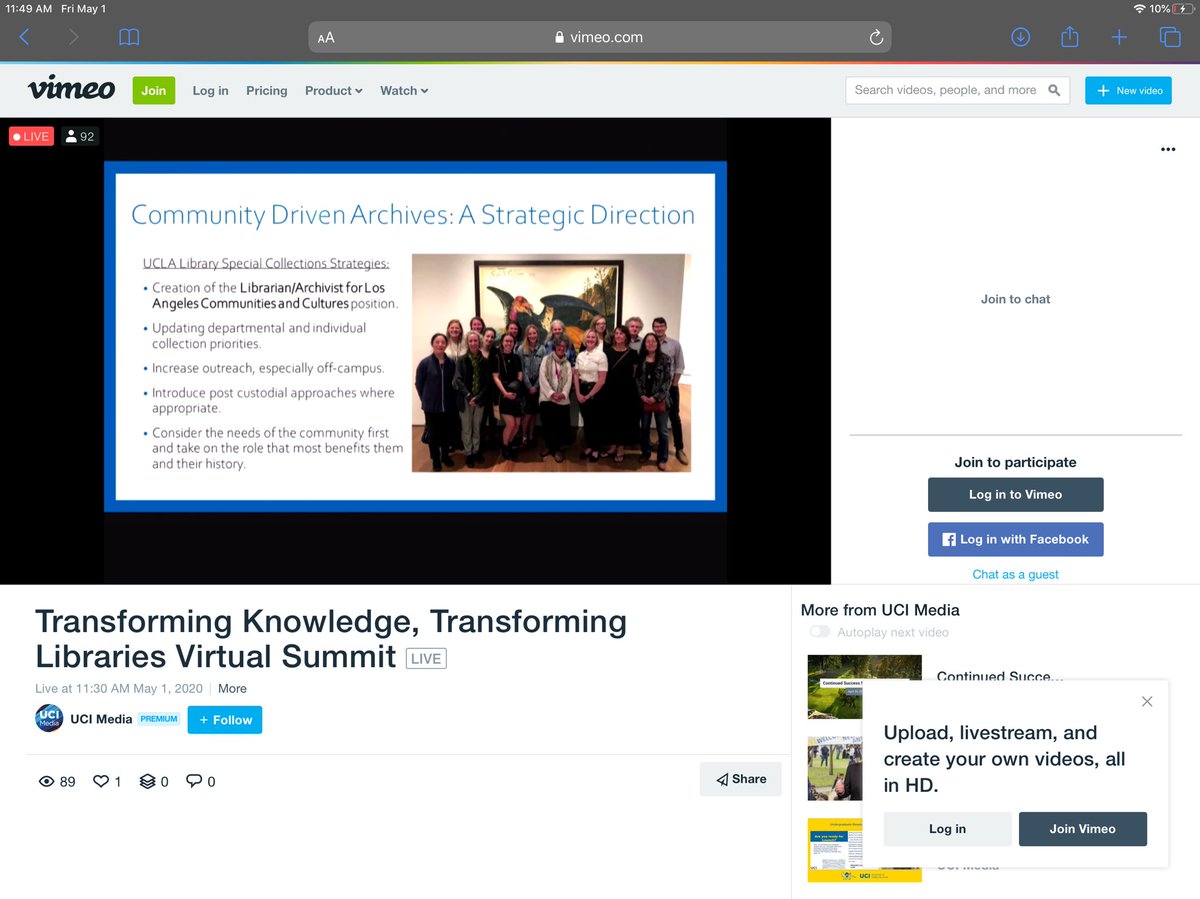The width and height of the screenshot is (1200, 899).
Task: Click the 92 viewers count badge
Action: (80, 136)
